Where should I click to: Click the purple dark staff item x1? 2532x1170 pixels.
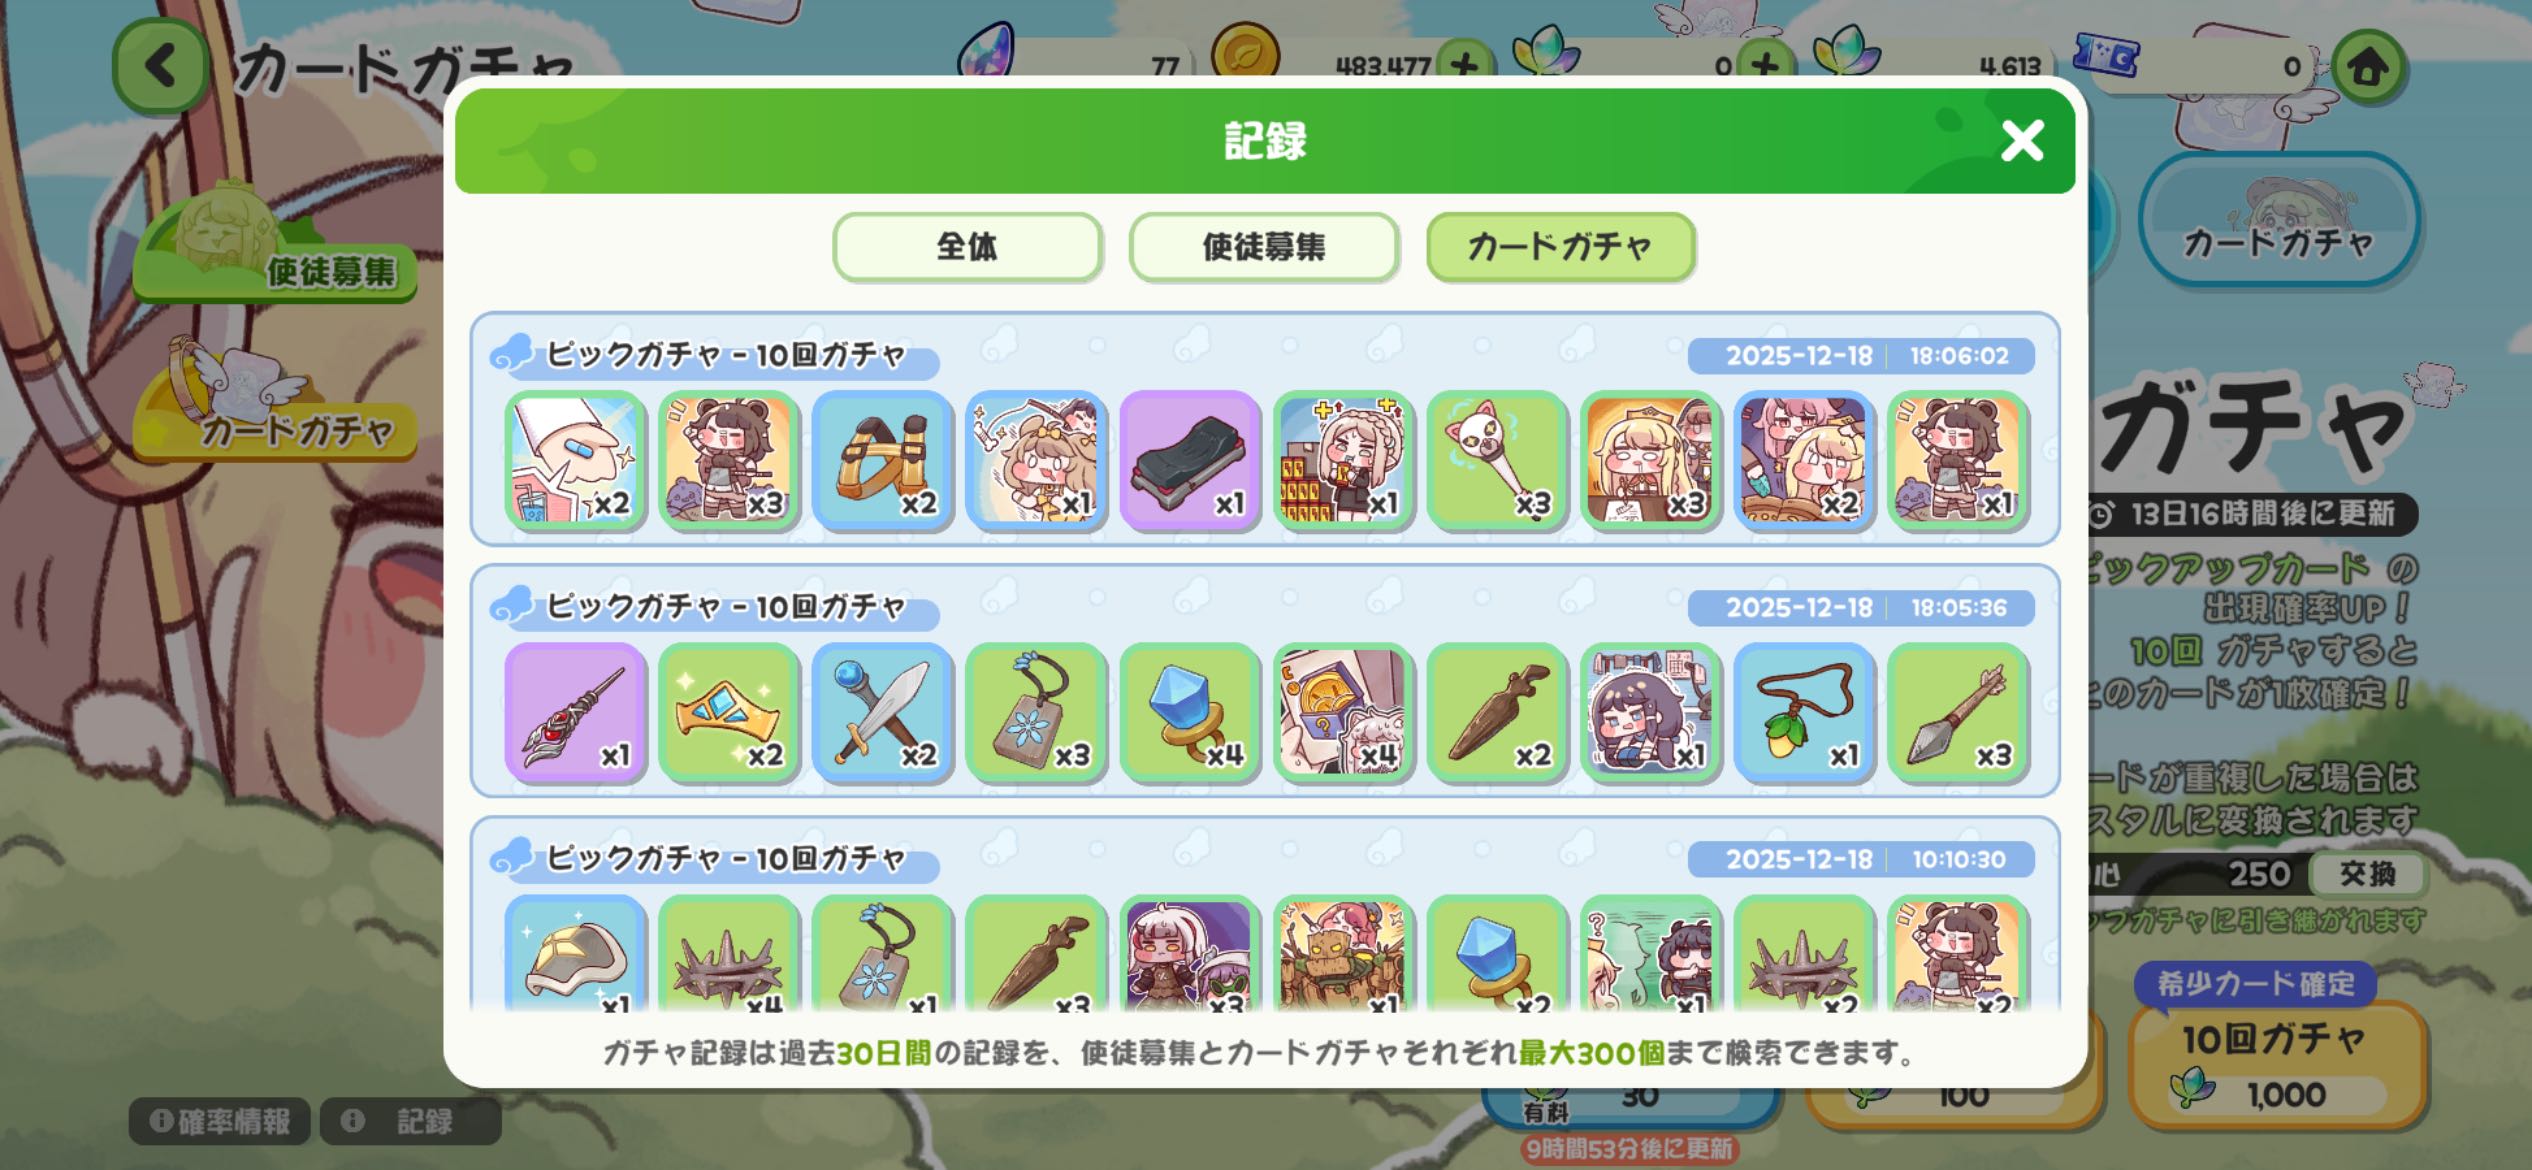(x=575, y=712)
